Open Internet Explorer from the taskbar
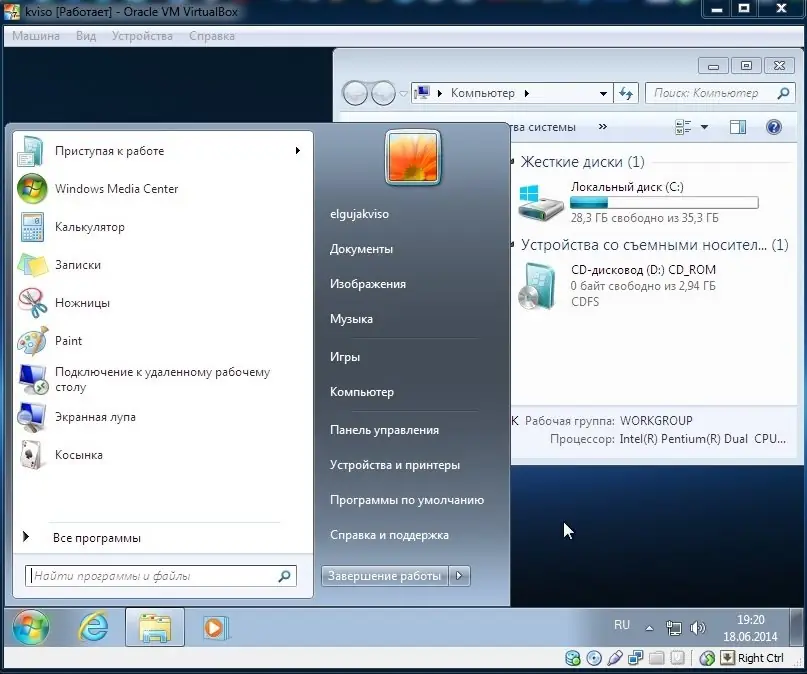 click(93, 627)
